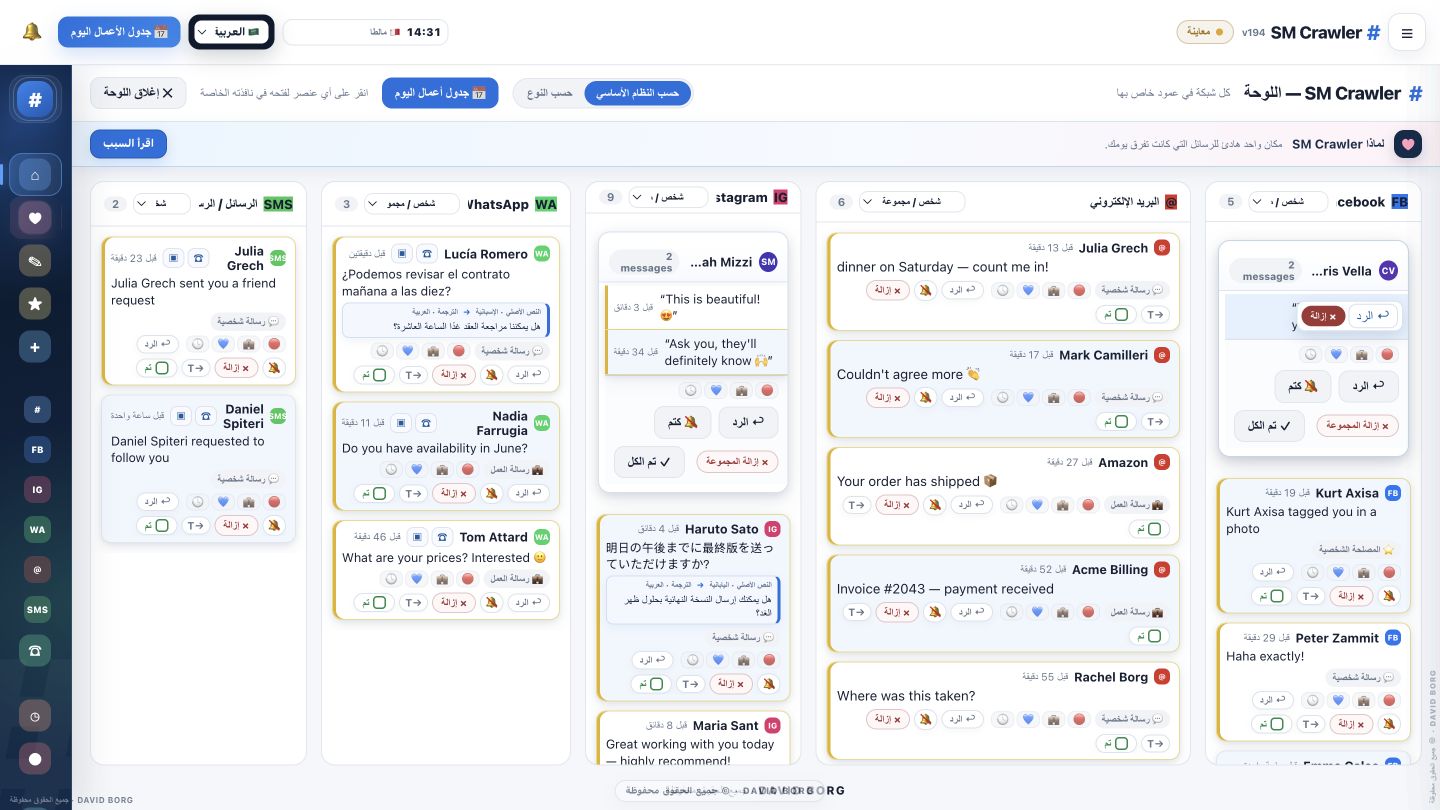Click إزالة remove on Tom Attard's card
The width and height of the screenshot is (1440, 810).
tap(455, 603)
